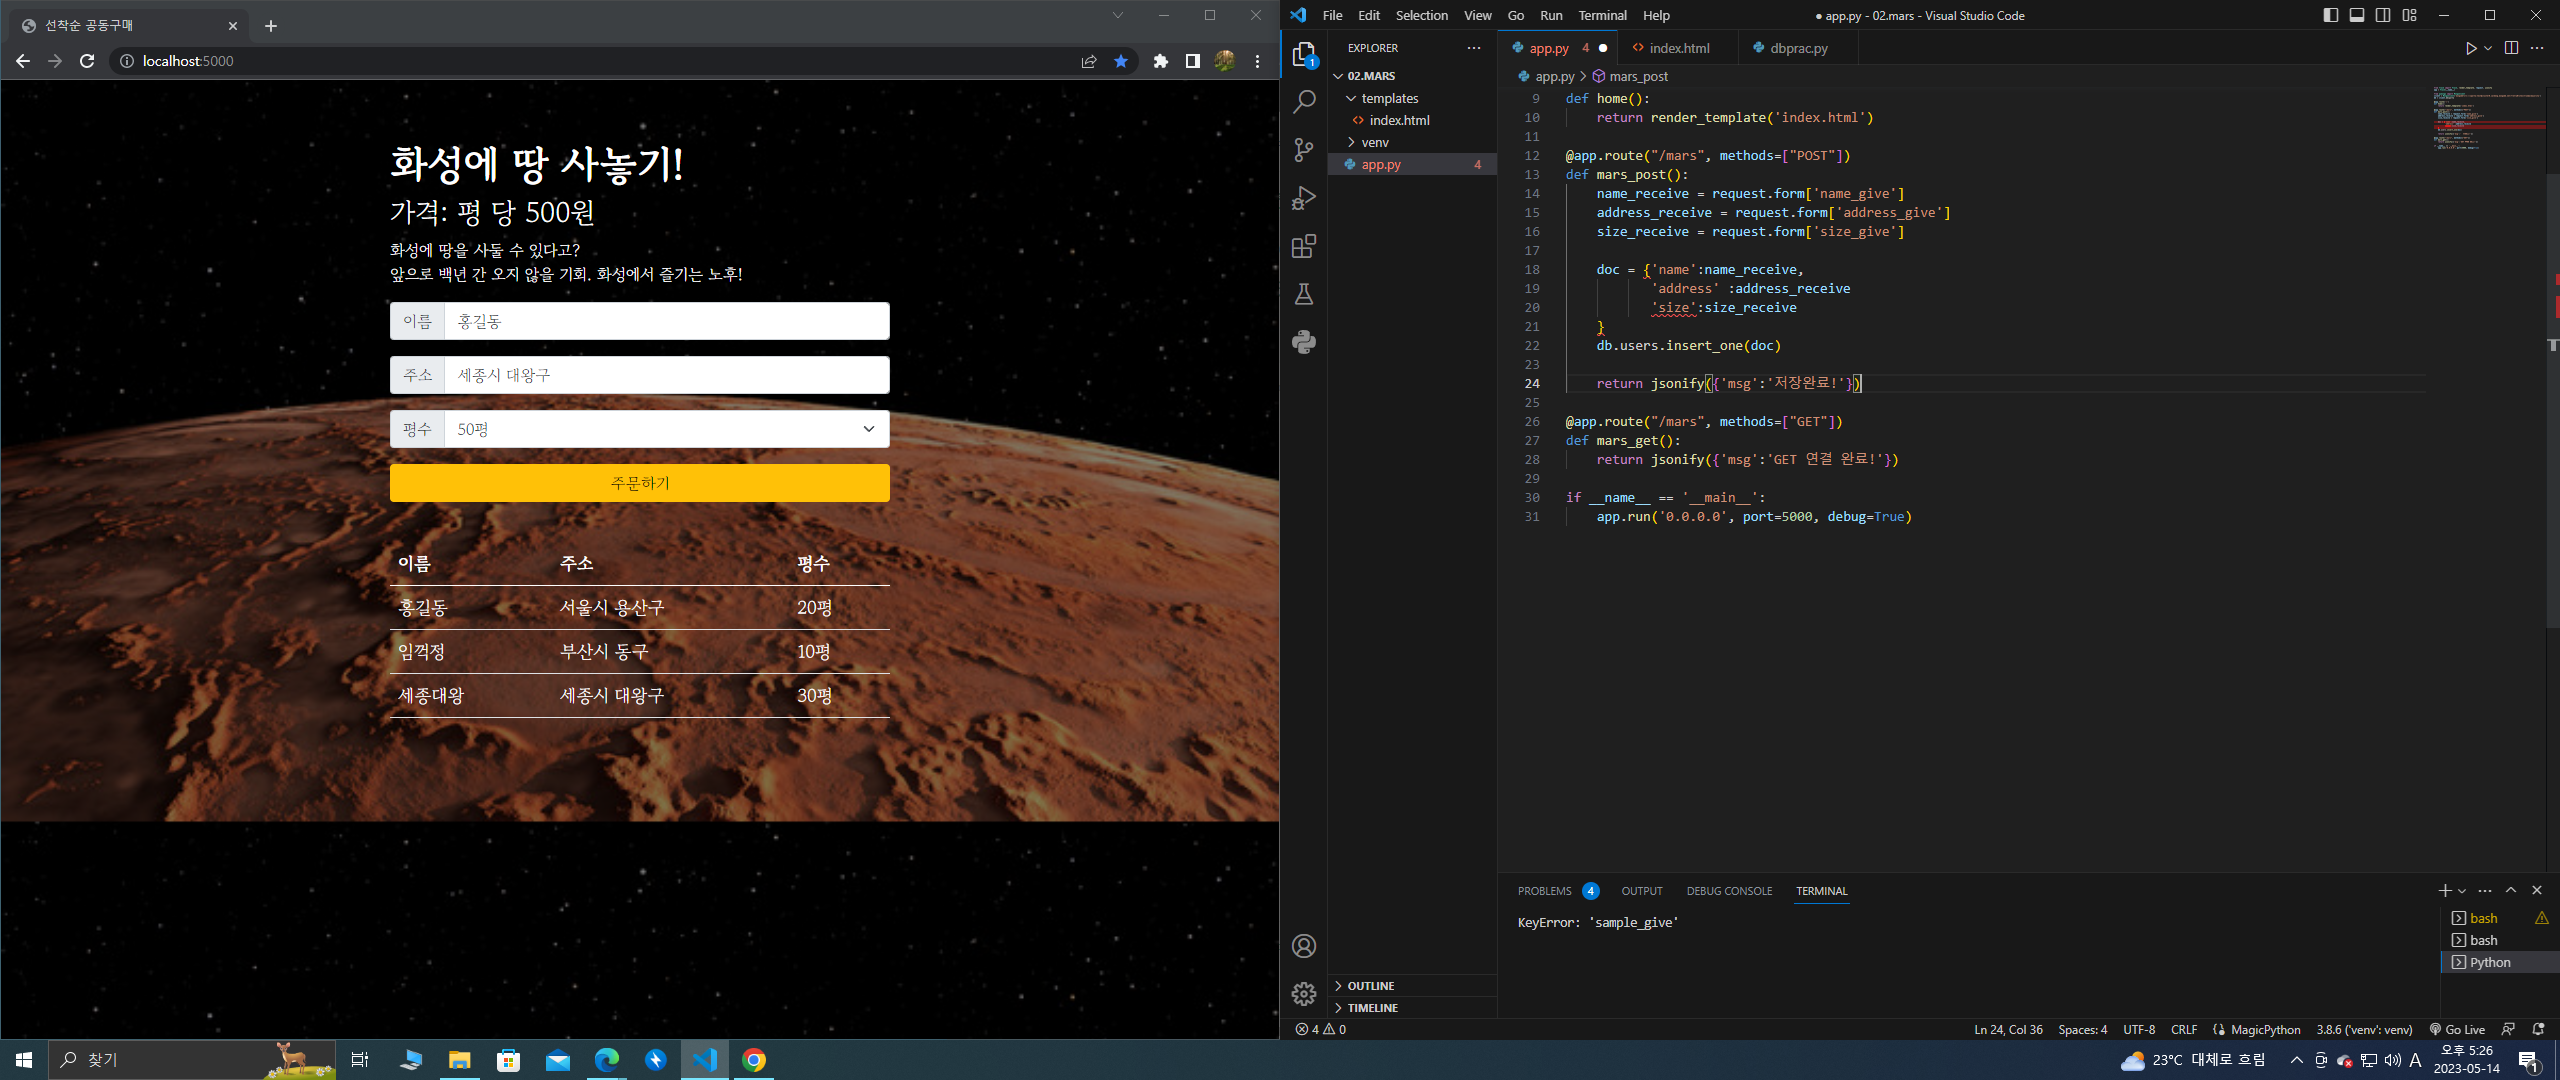Collapse the 02.MARS folder section
The height and width of the screenshot is (1080, 2560).
pos(1412,76)
